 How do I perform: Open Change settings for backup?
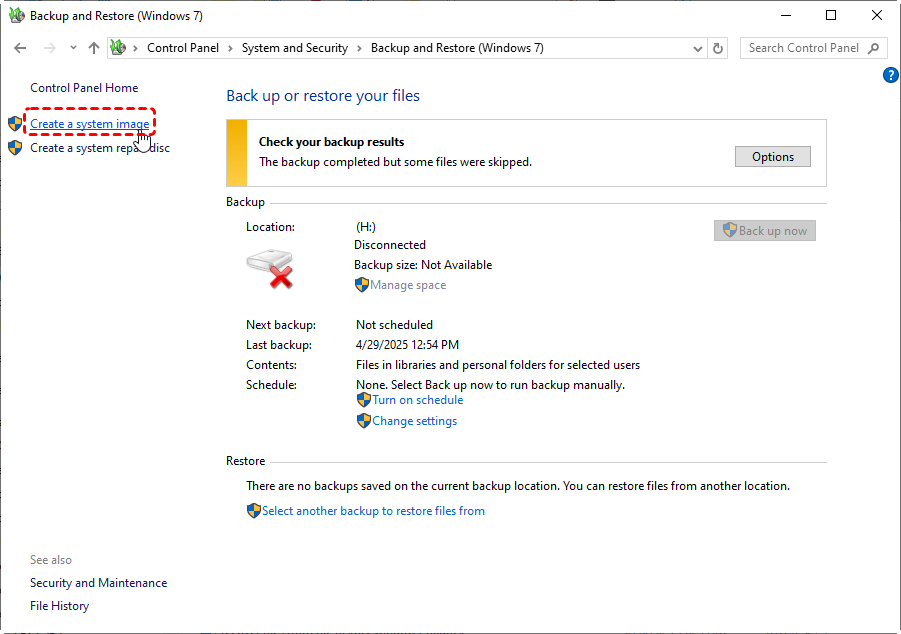414,421
